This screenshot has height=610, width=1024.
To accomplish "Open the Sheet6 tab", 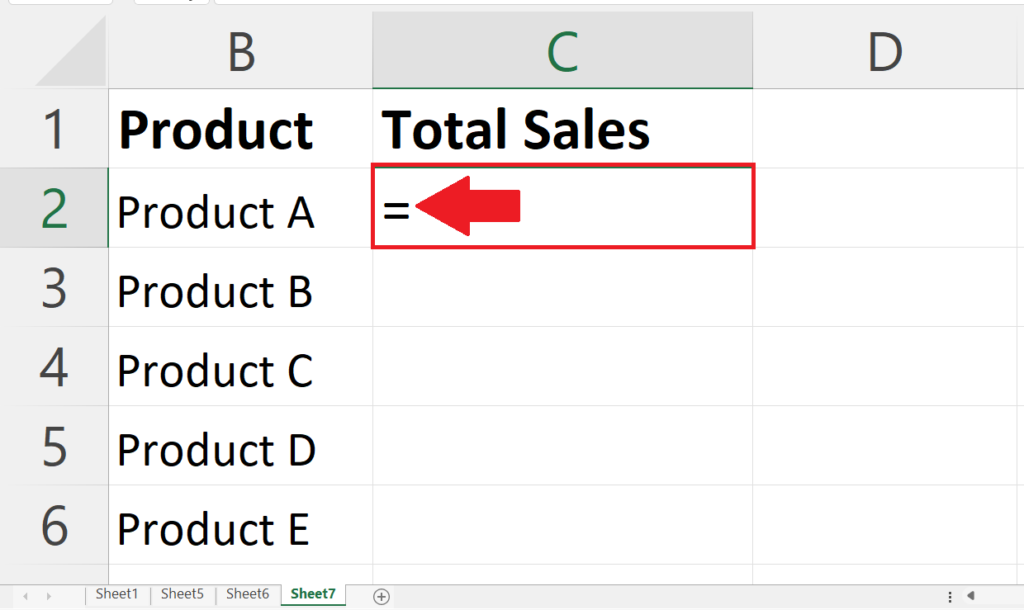I will click(x=248, y=594).
